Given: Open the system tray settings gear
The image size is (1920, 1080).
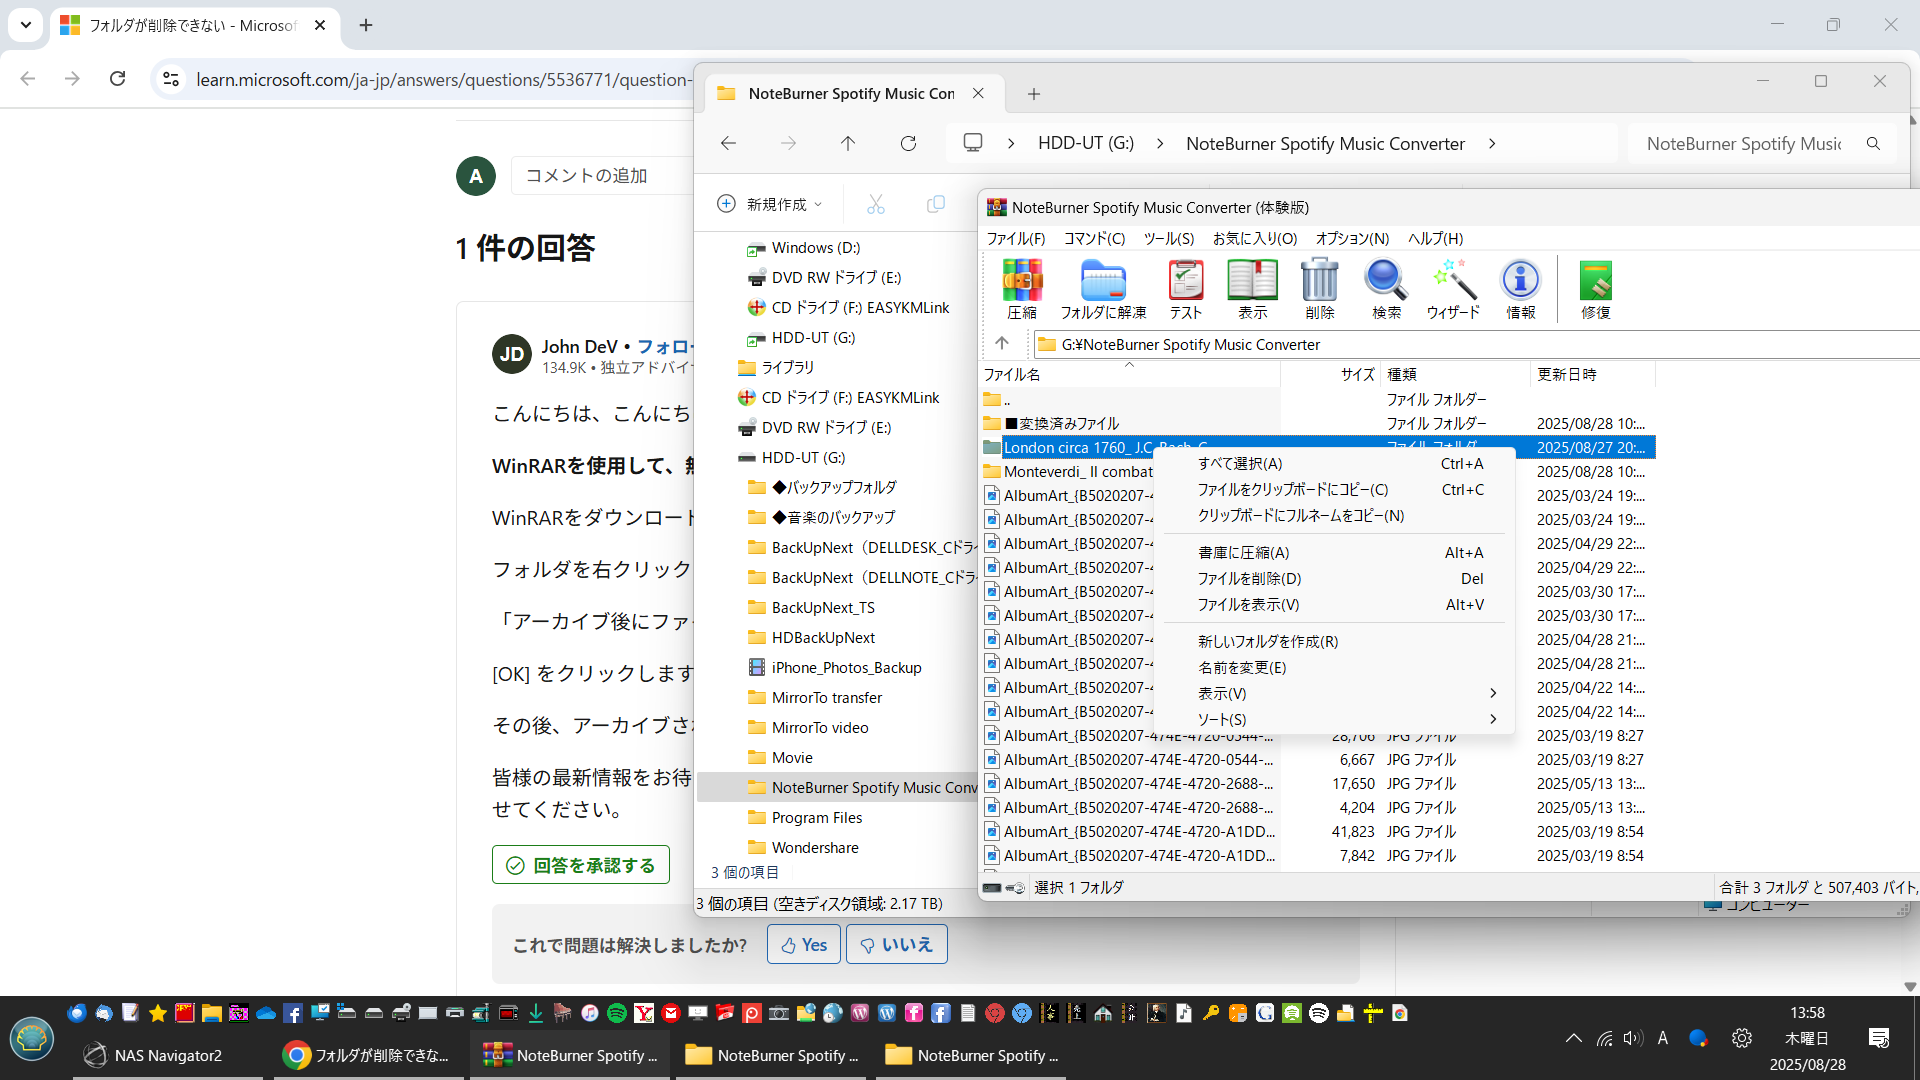Looking at the screenshot, I should [x=1742, y=1038].
